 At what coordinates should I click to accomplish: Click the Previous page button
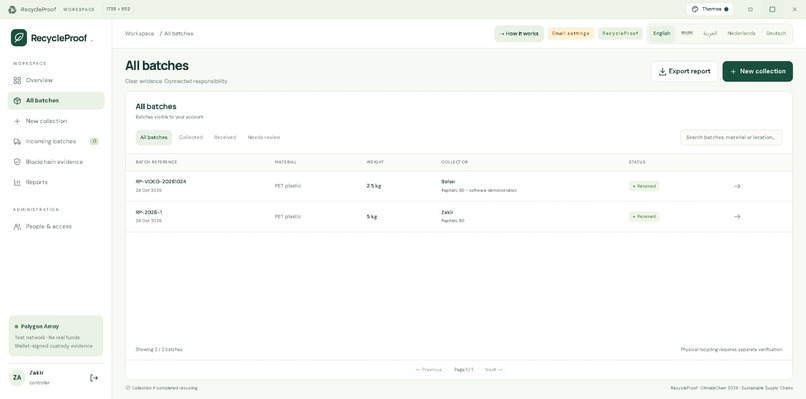428,370
